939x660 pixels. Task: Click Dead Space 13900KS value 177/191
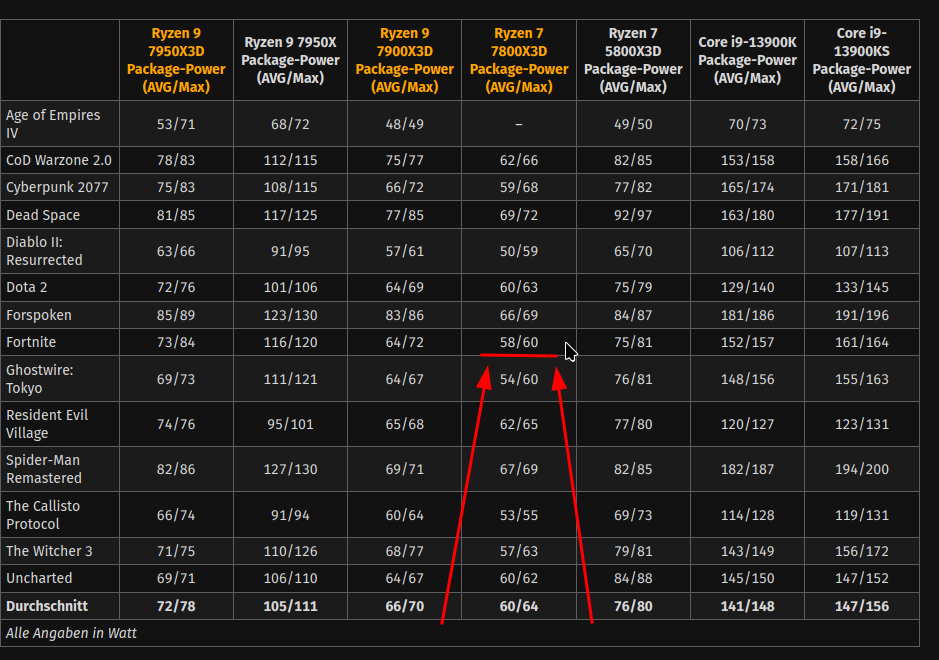point(862,215)
